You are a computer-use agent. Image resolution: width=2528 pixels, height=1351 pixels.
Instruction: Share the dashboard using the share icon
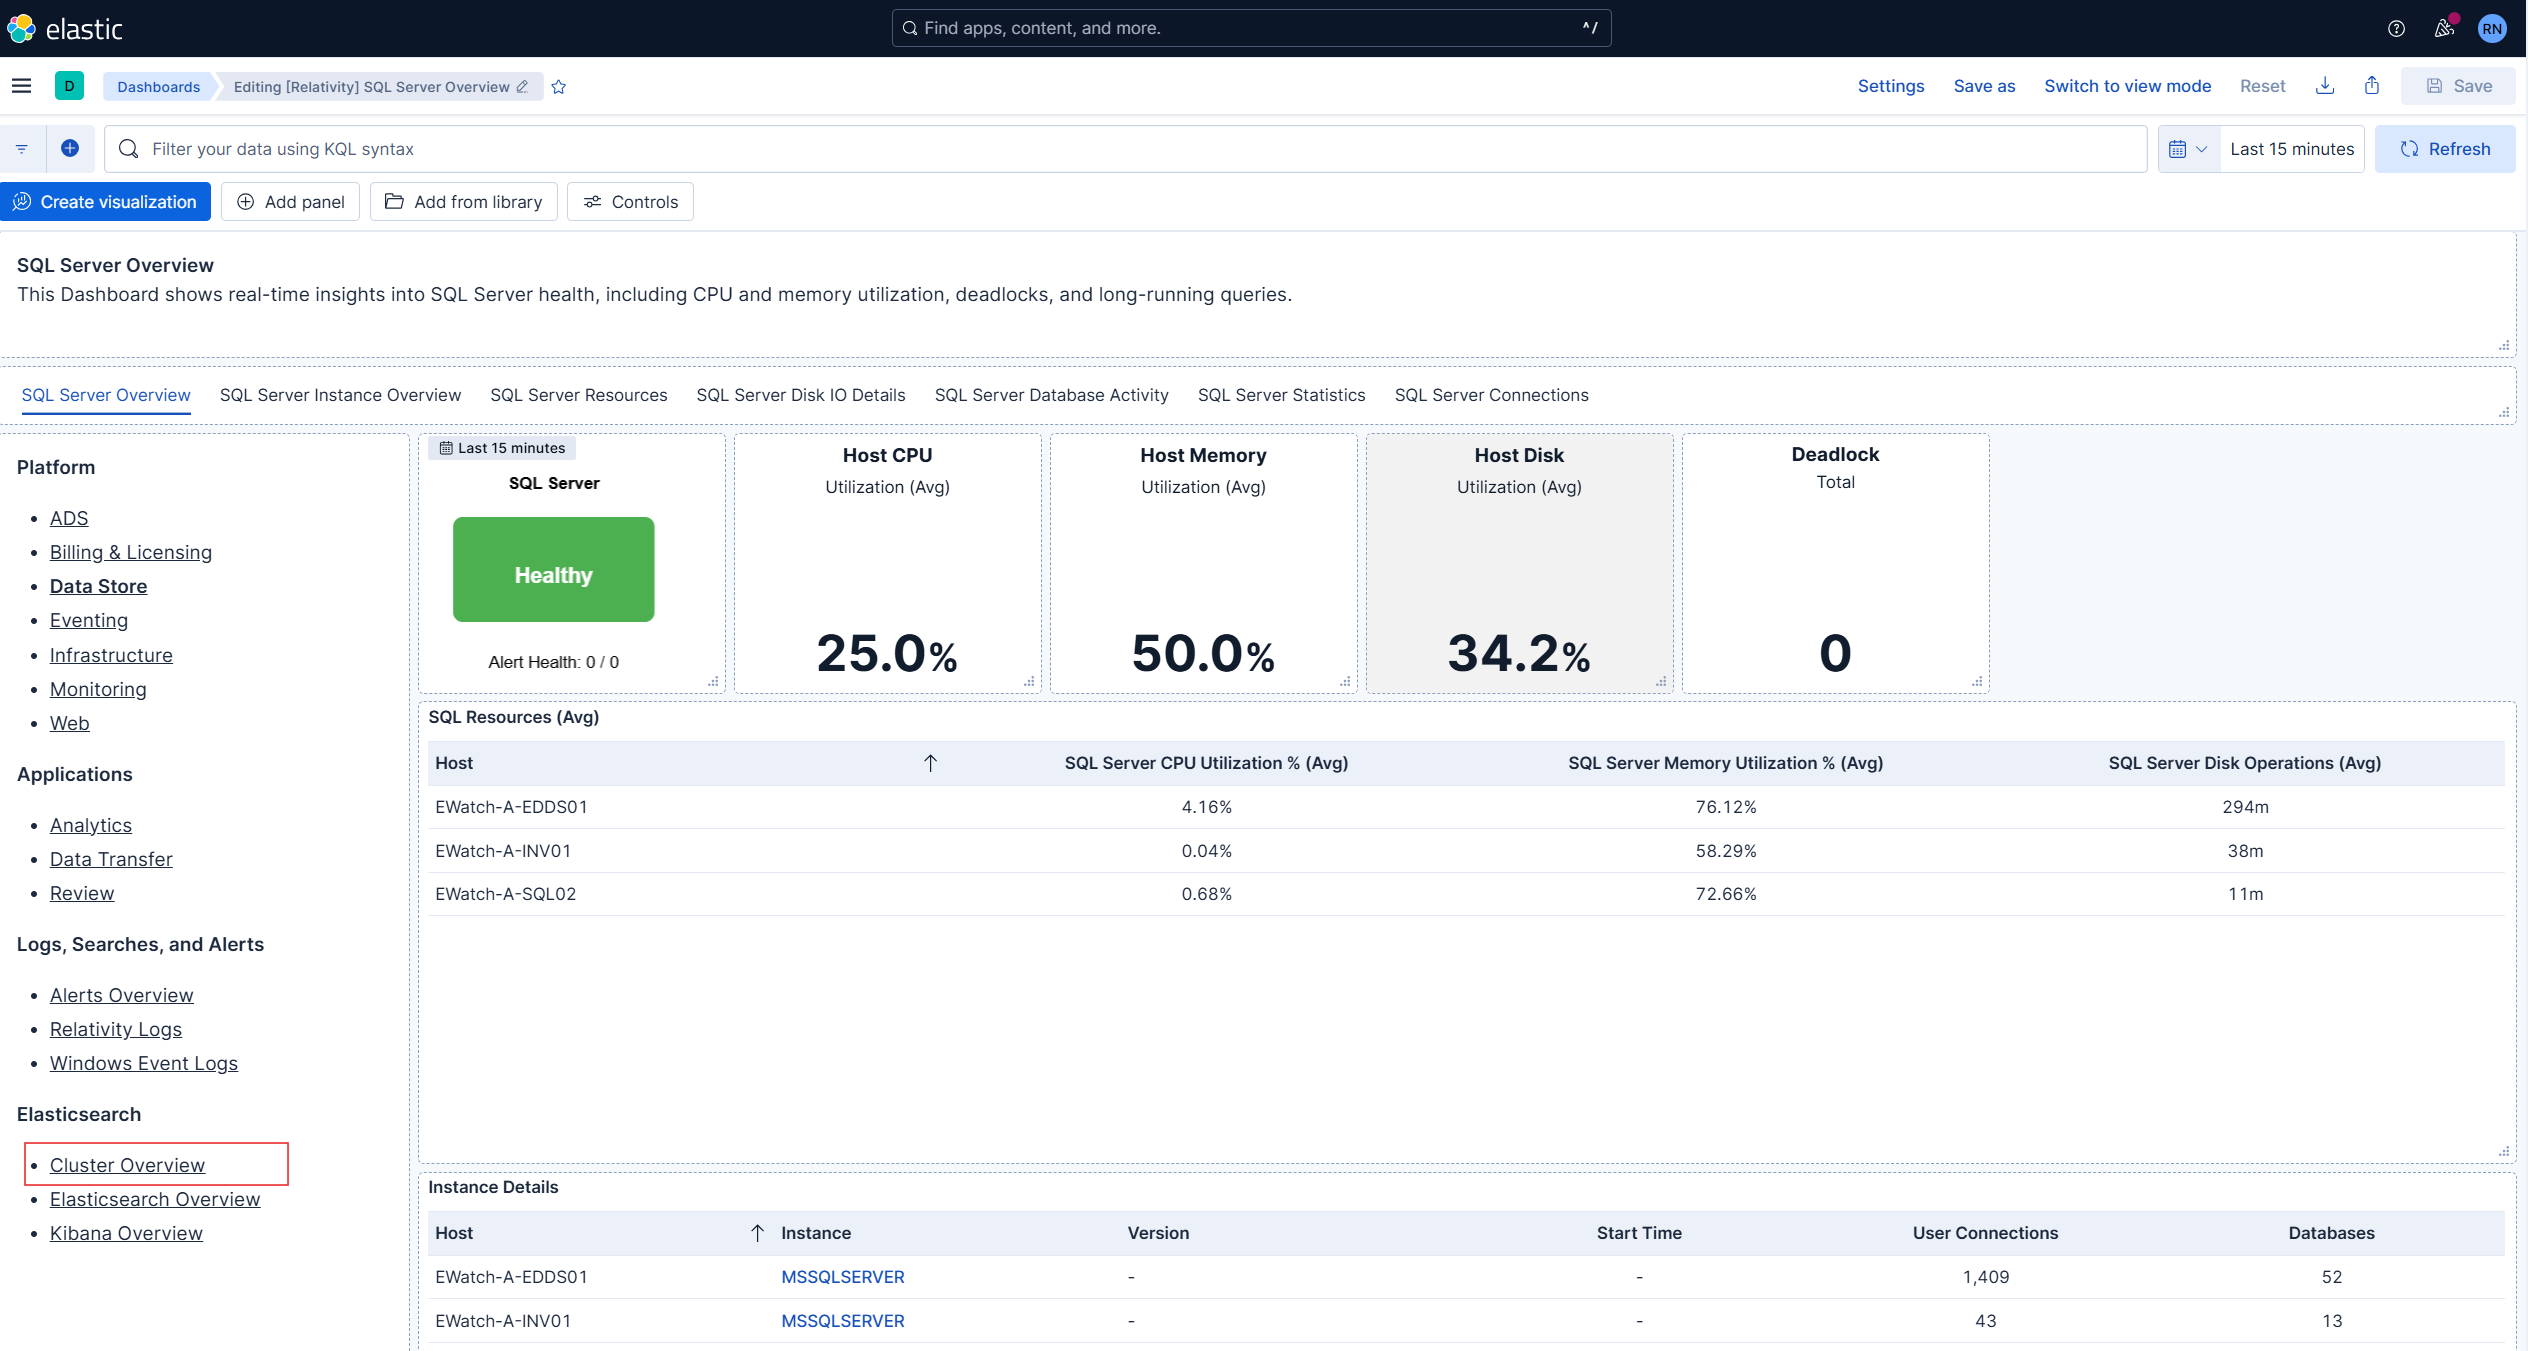click(2372, 86)
